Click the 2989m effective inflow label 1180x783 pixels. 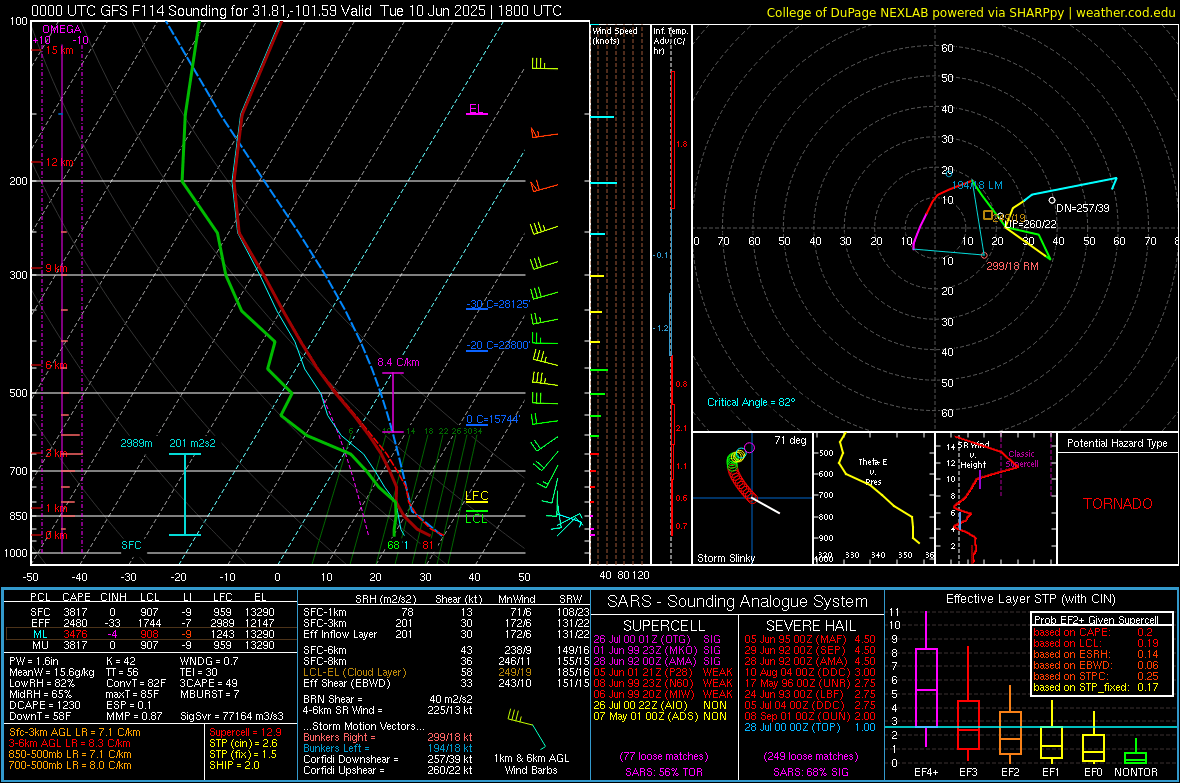click(x=136, y=443)
